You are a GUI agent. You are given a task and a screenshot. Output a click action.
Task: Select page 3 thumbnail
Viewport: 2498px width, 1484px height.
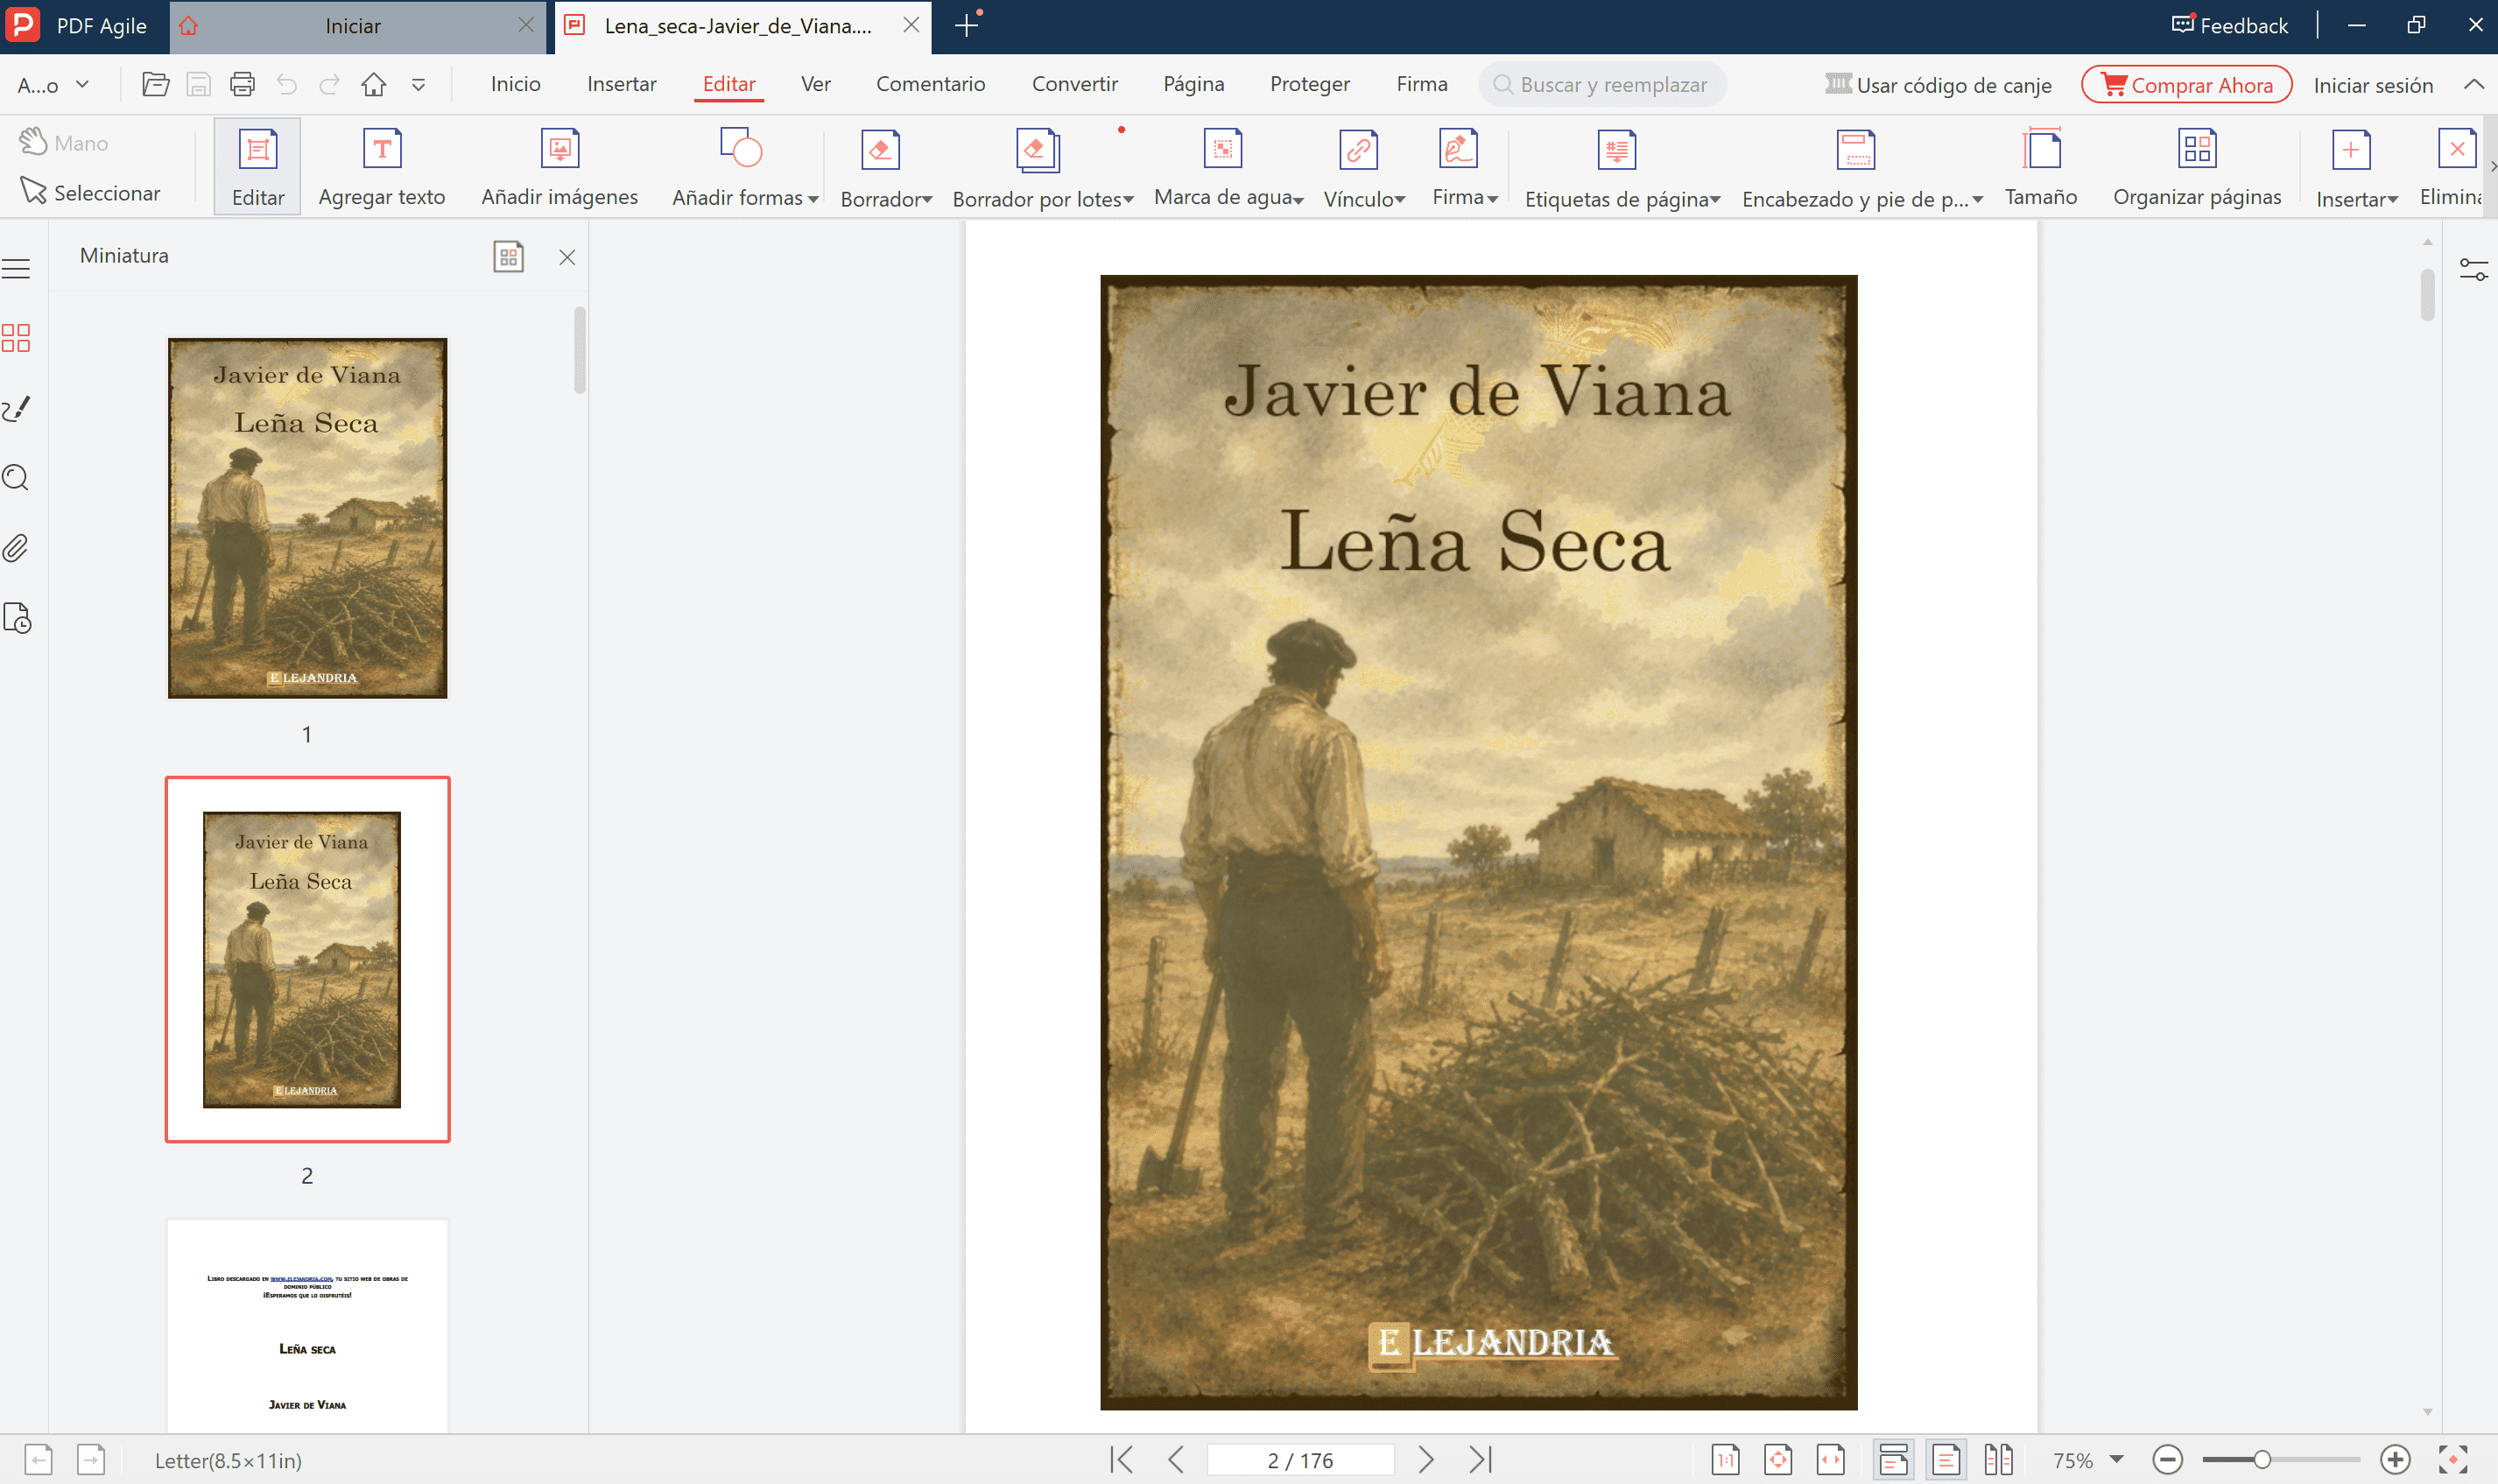307,1325
